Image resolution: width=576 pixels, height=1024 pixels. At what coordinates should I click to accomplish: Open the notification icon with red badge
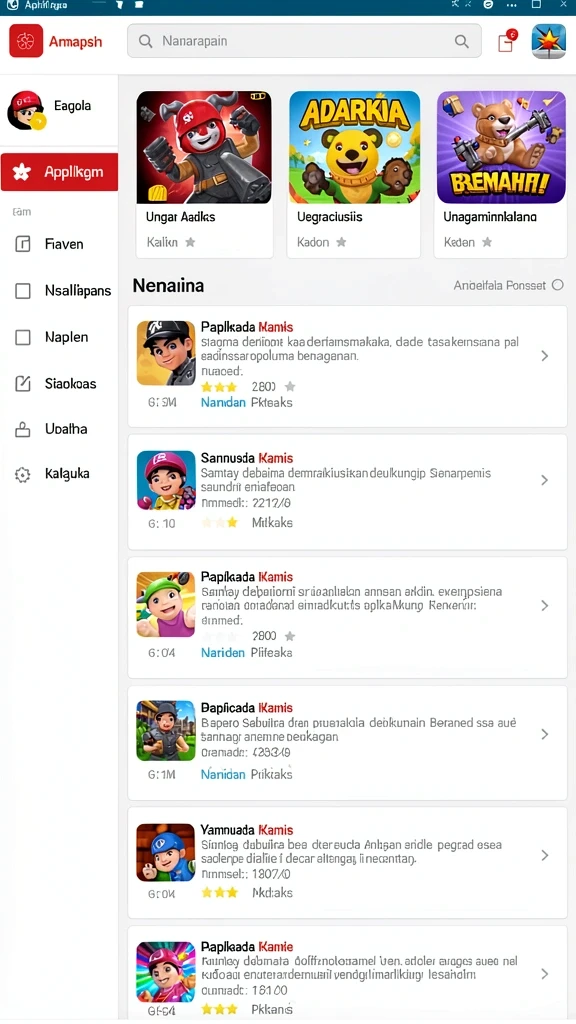click(506, 41)
